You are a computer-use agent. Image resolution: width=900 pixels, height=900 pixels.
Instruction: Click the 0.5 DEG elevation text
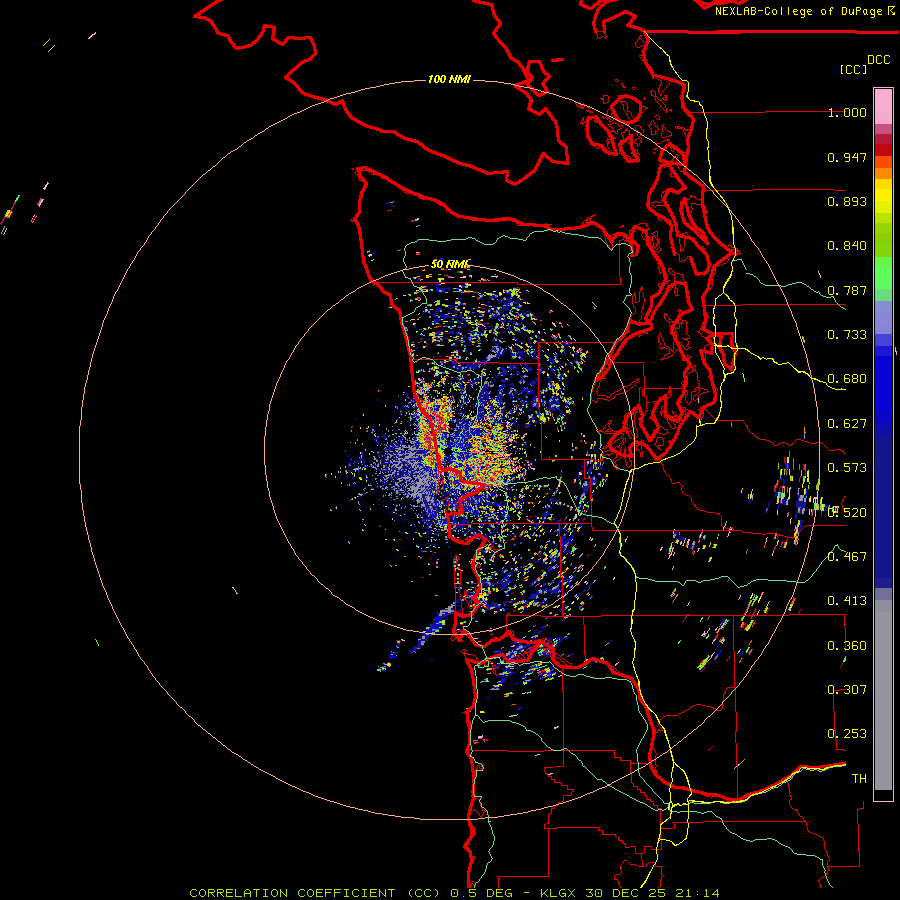[x=481, y=893]
